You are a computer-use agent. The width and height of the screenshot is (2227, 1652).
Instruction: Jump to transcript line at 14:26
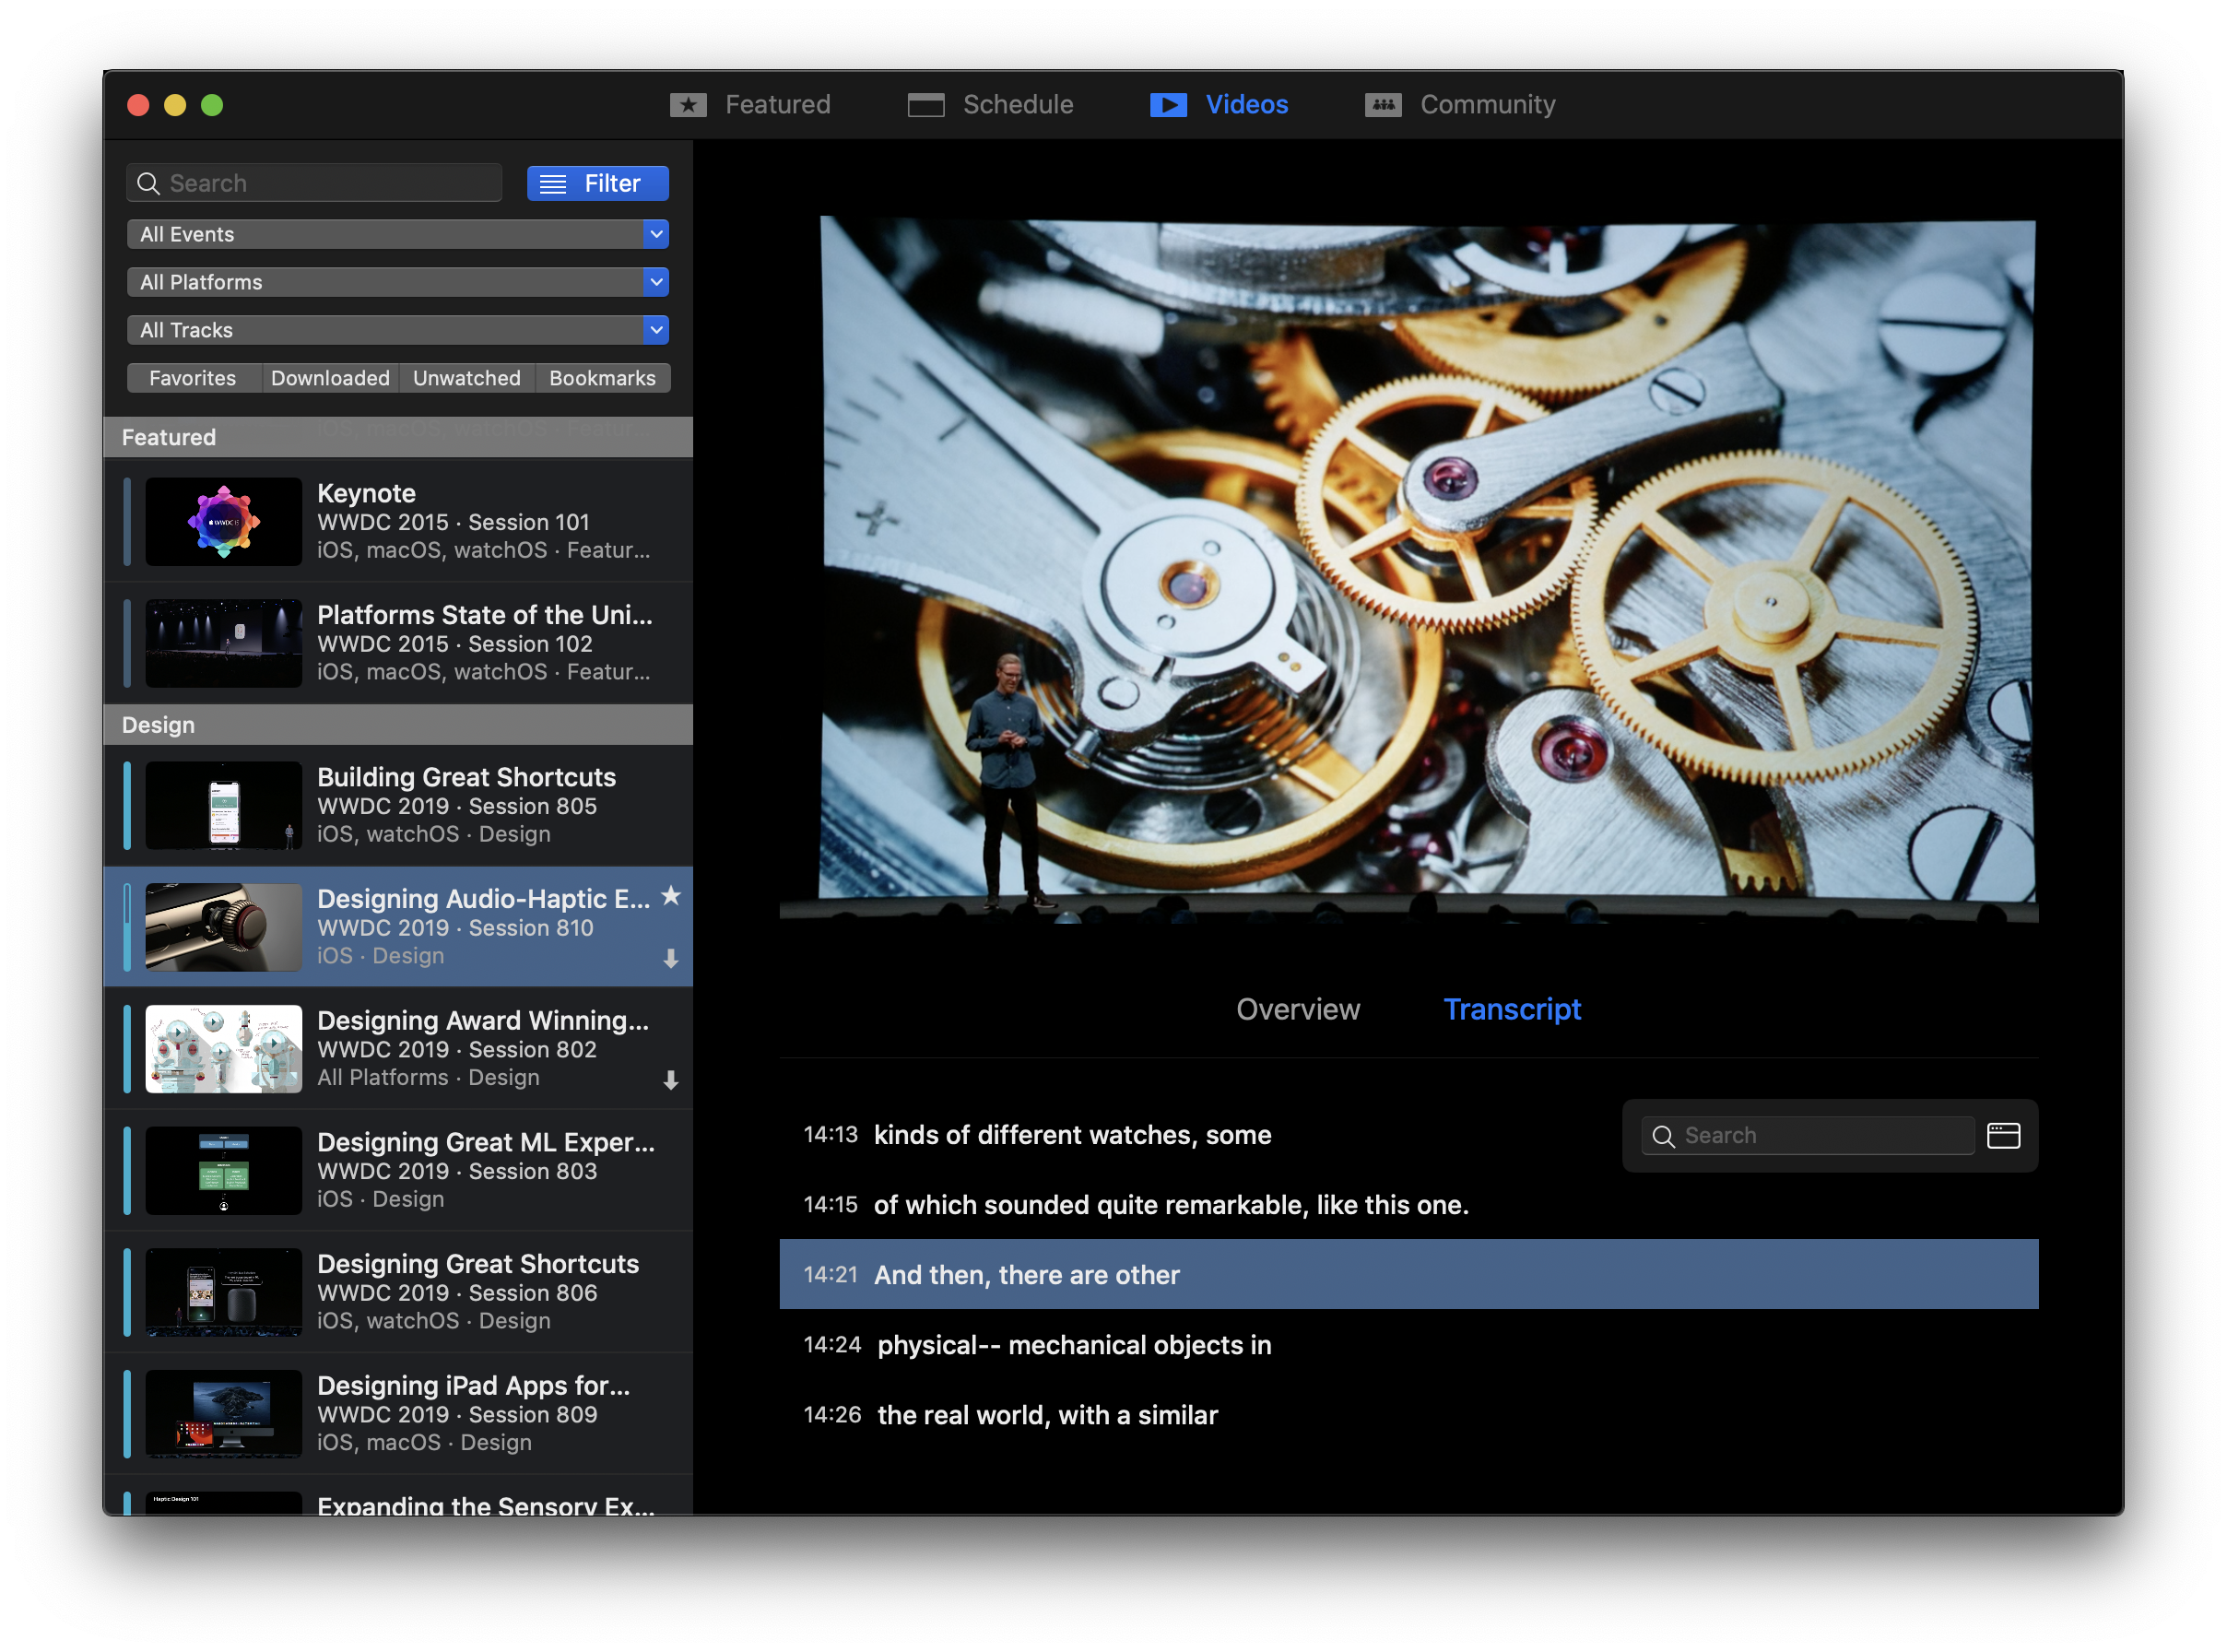[1046, 1415]
